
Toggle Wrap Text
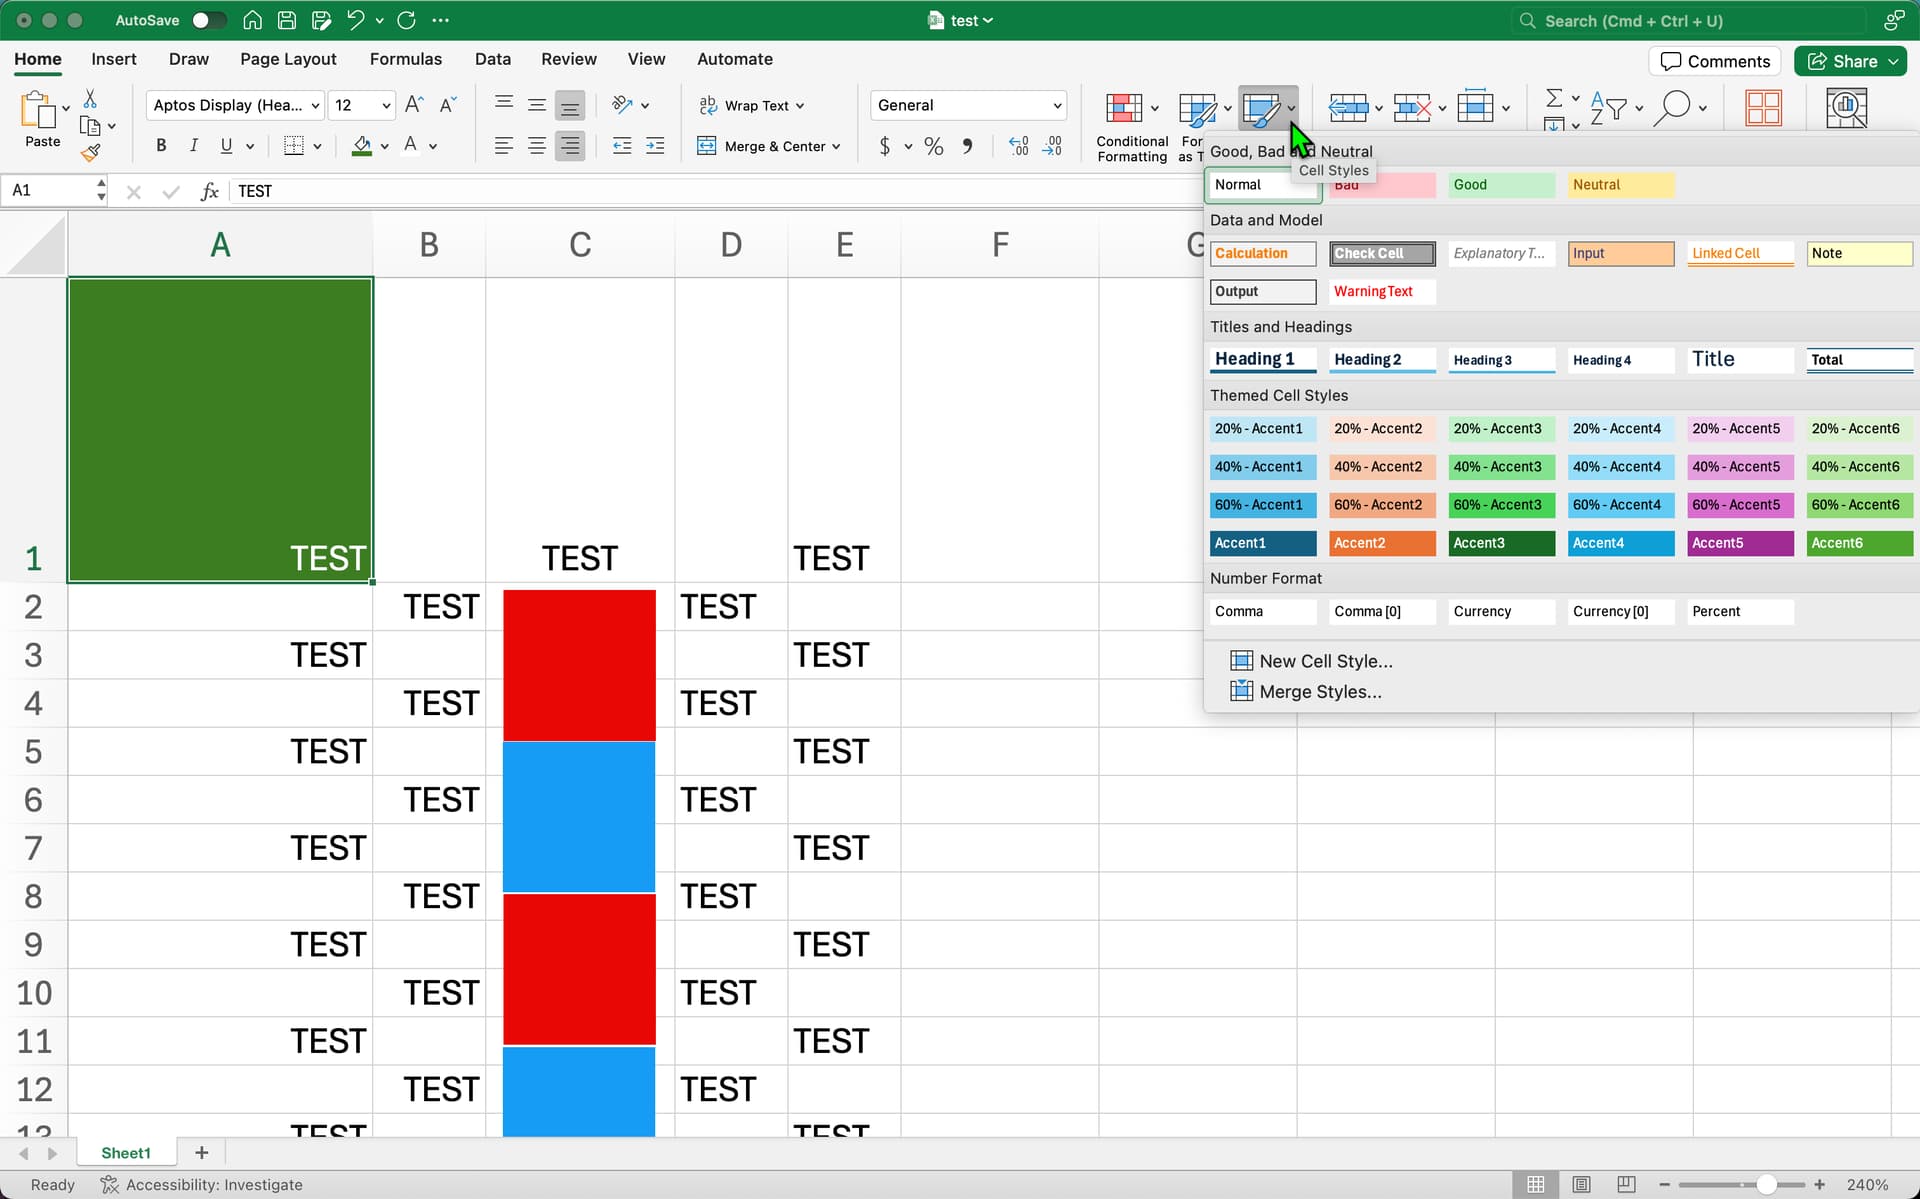(x=751, y=105)
